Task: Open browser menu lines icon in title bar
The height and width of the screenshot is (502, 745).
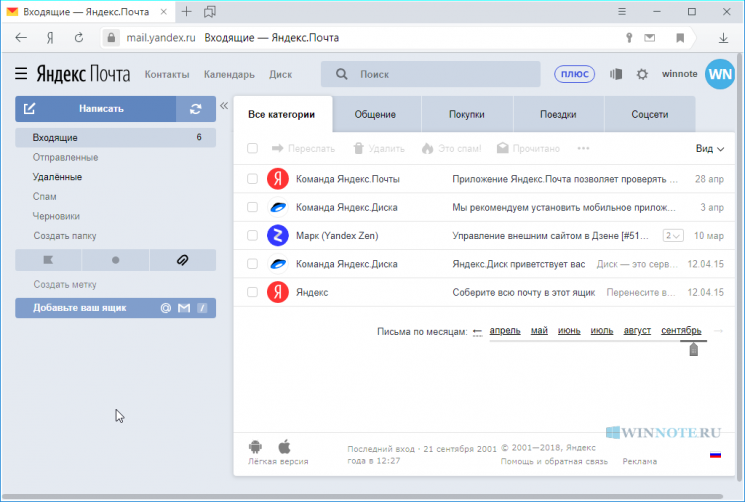Action: (x=622, y=11)
